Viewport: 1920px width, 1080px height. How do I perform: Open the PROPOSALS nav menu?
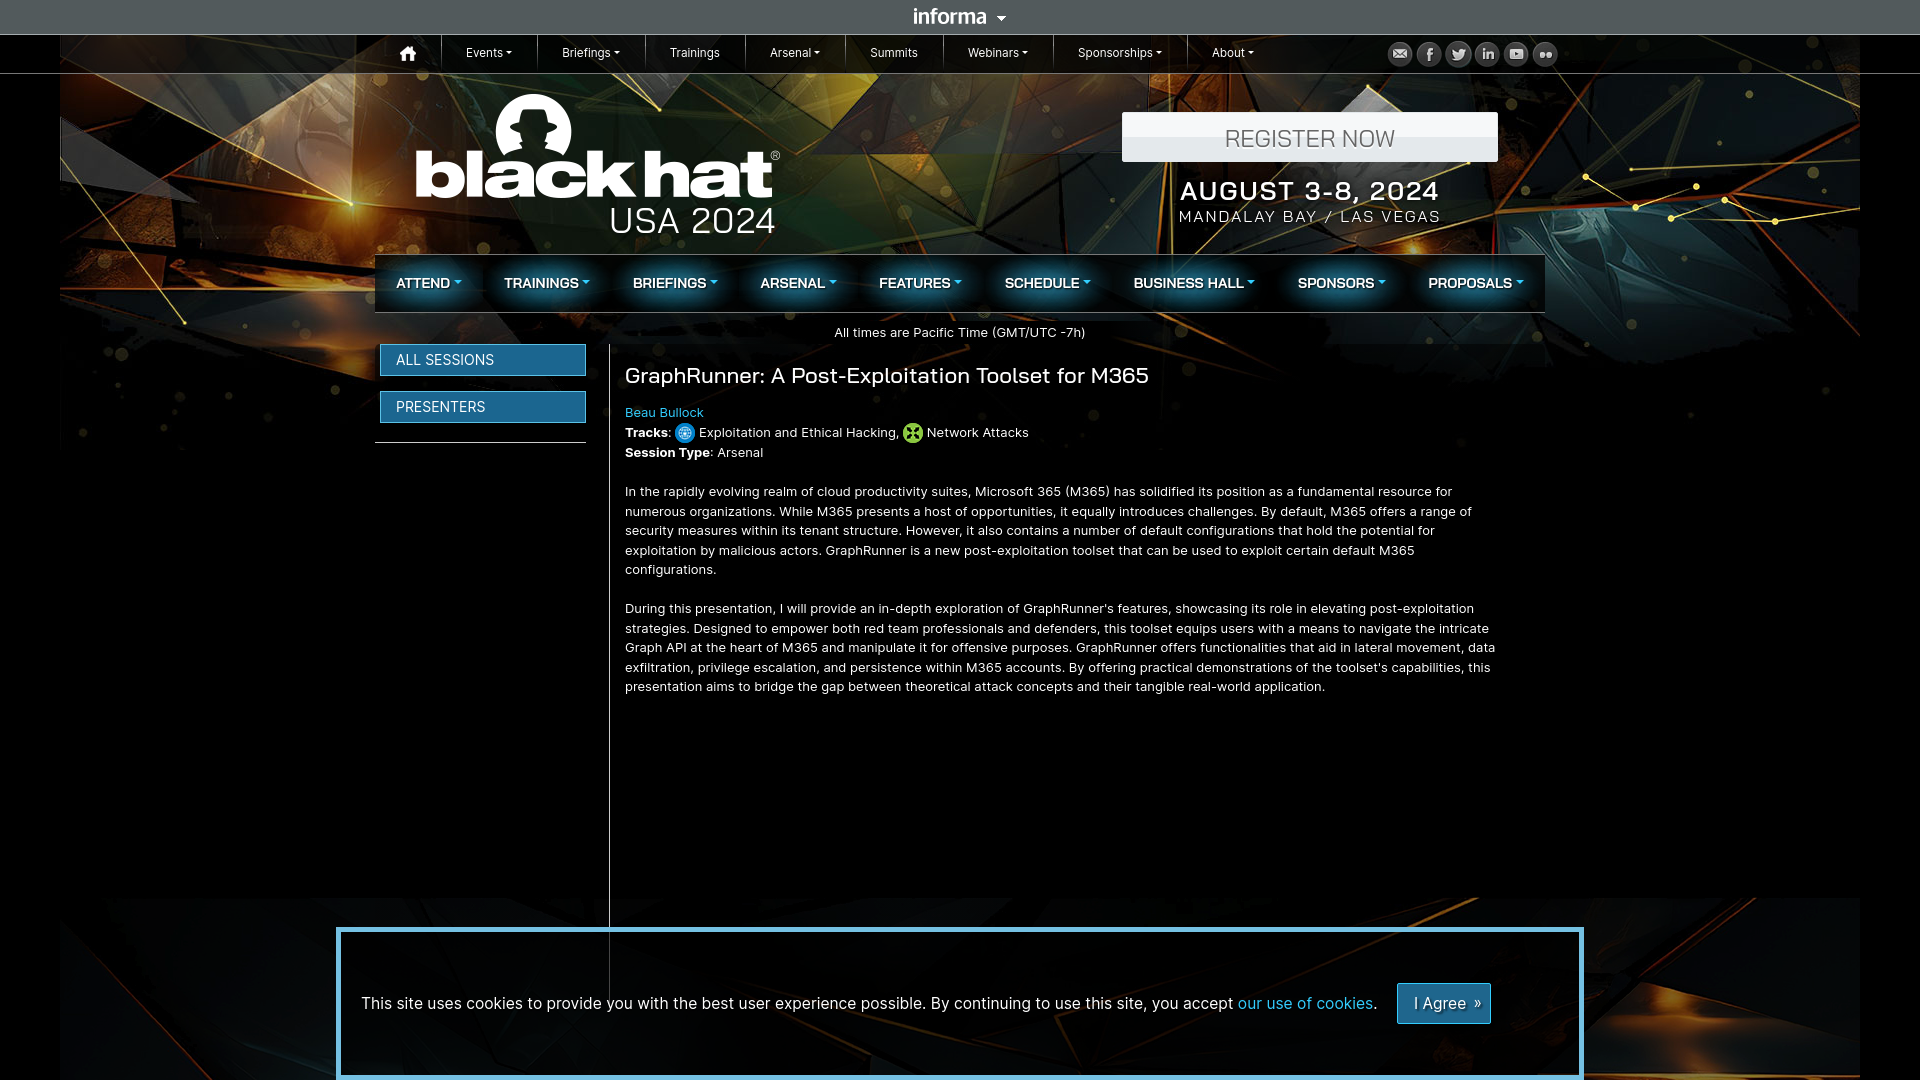pyautogui.click(x=1476, y=283)
